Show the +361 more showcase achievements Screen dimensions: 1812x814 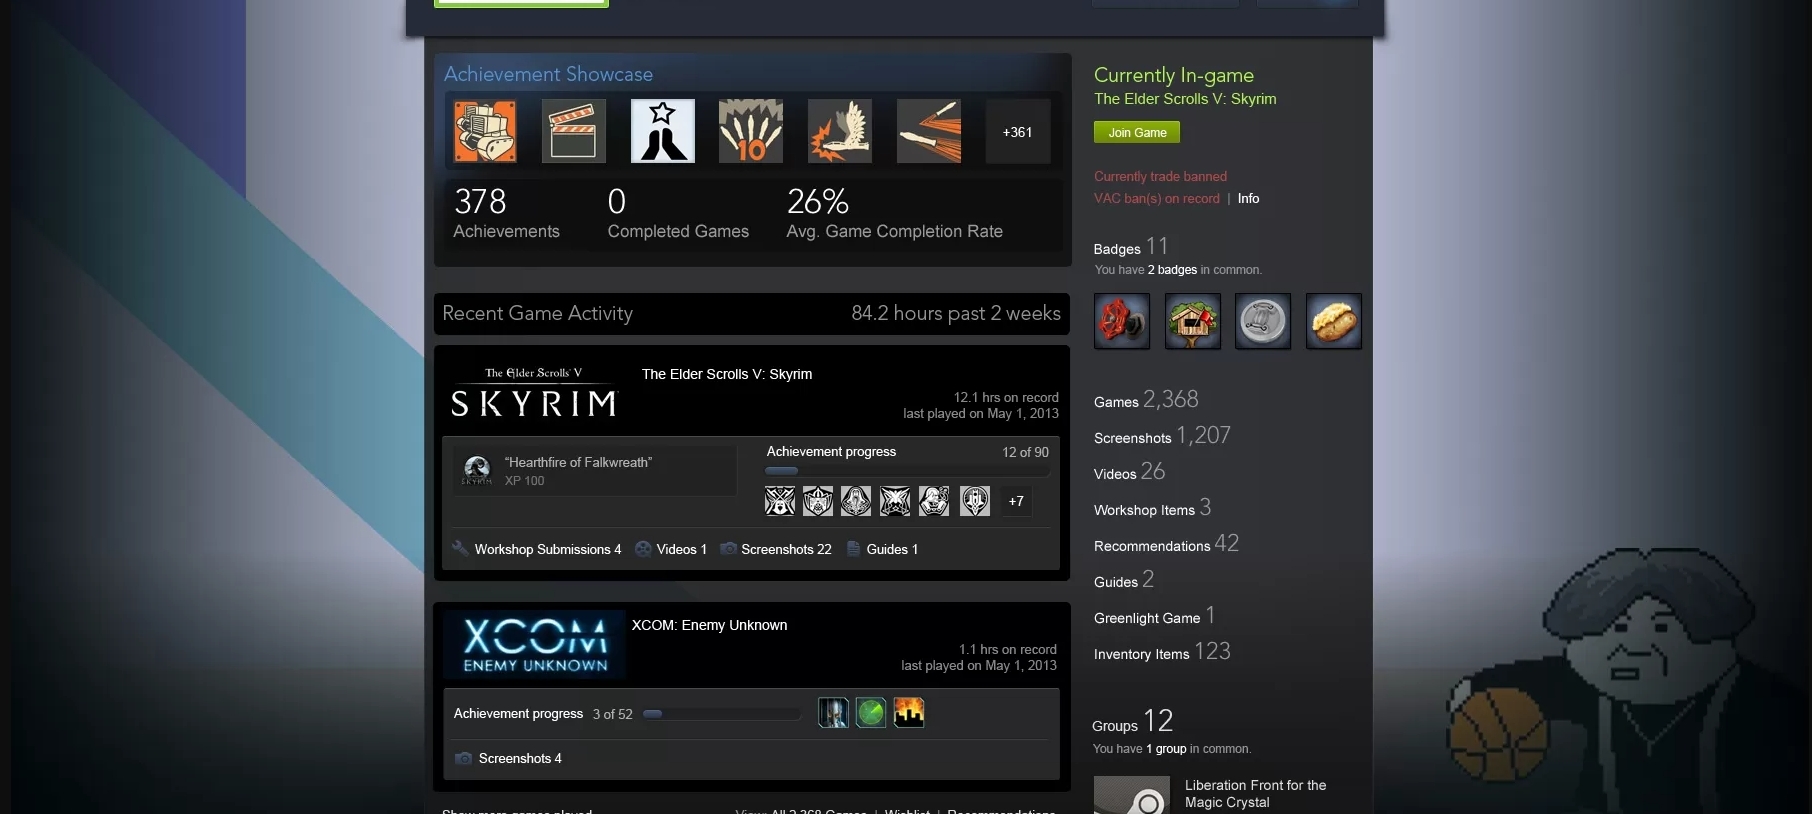click(1018, 131)
